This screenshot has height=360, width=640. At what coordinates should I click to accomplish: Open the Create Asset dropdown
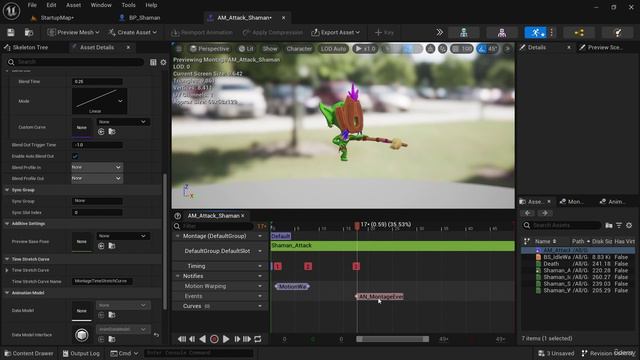tap(133, 32)
